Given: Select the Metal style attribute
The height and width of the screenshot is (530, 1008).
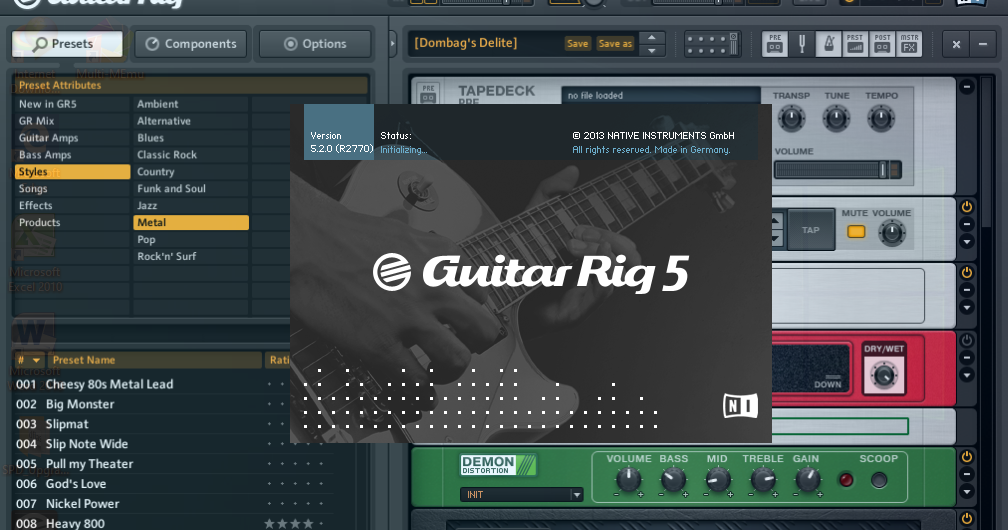Looking at the screenshot, I should tap(191, 223).
